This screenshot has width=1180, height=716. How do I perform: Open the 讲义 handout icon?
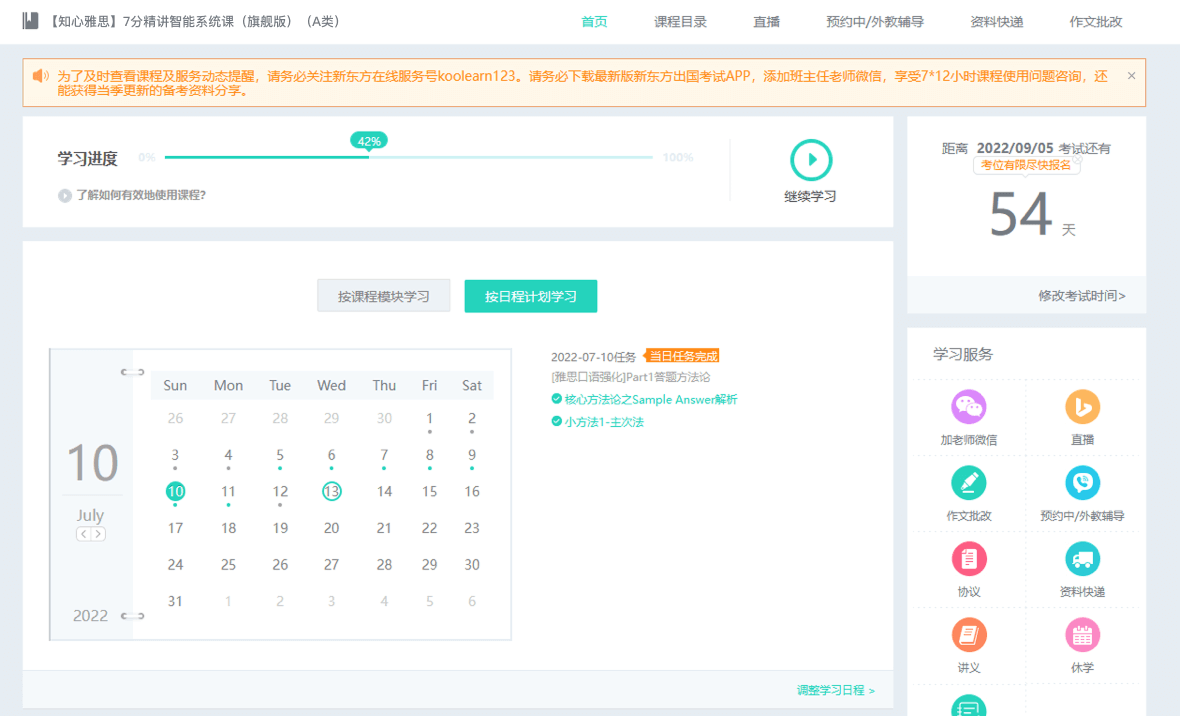(x=968, y=635)
